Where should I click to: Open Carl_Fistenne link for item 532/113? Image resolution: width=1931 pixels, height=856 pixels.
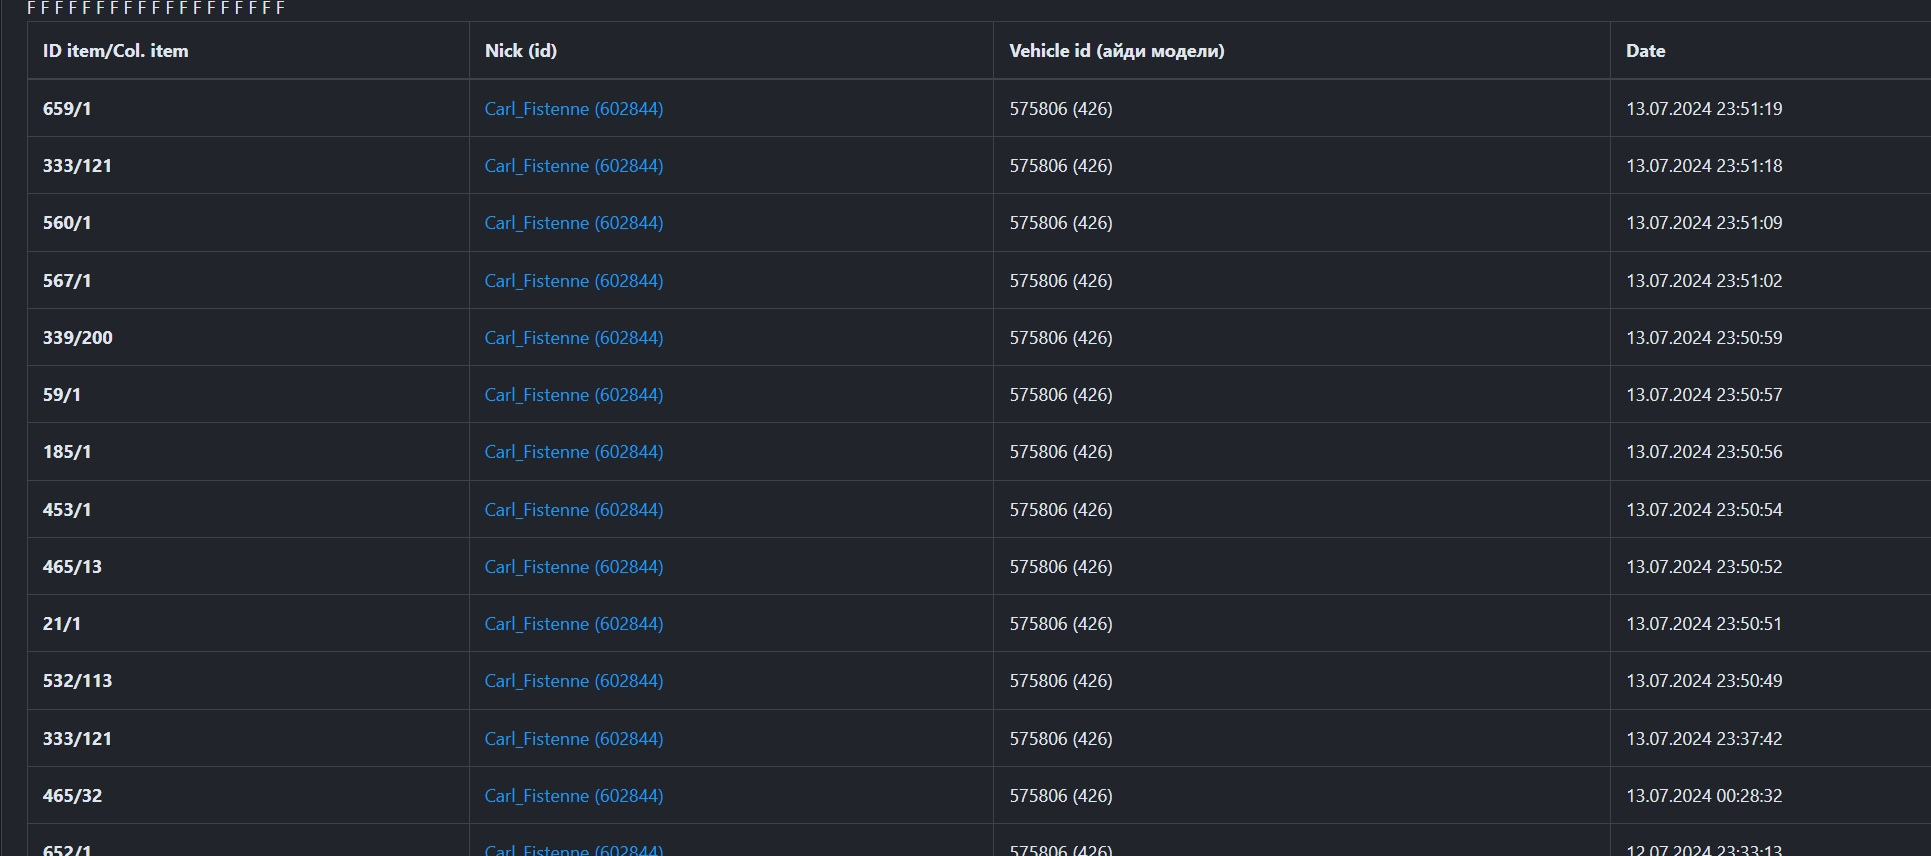573,681
